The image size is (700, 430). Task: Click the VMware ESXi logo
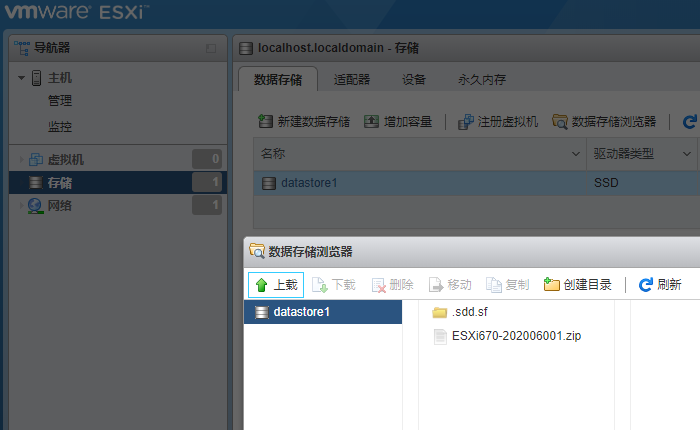pos(76,11)
